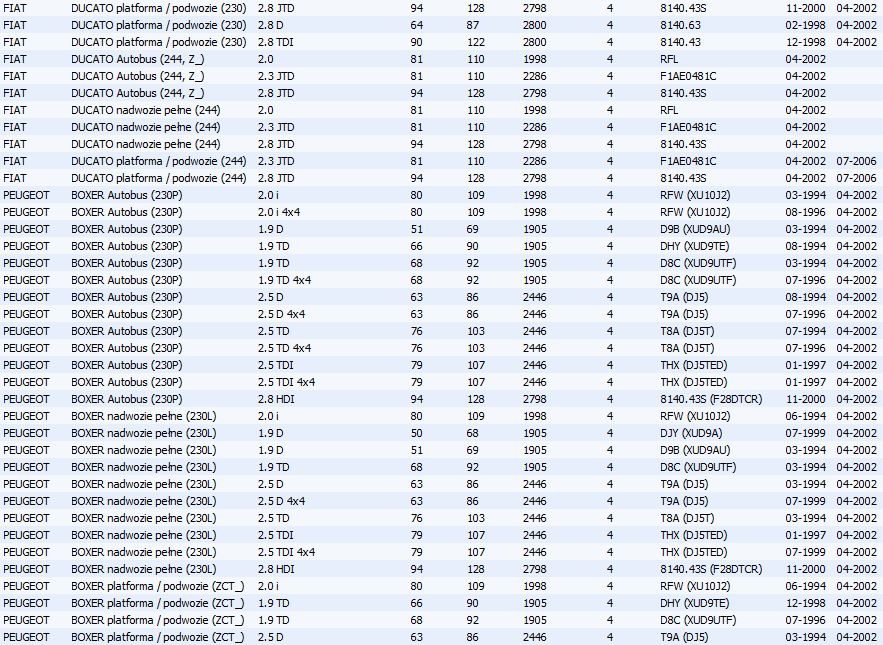The height and width of the screenshot is (645, 883).
Task: Click the 2.8 D engine cell for FIAT DUCATO
Action: tap(272, 25)
